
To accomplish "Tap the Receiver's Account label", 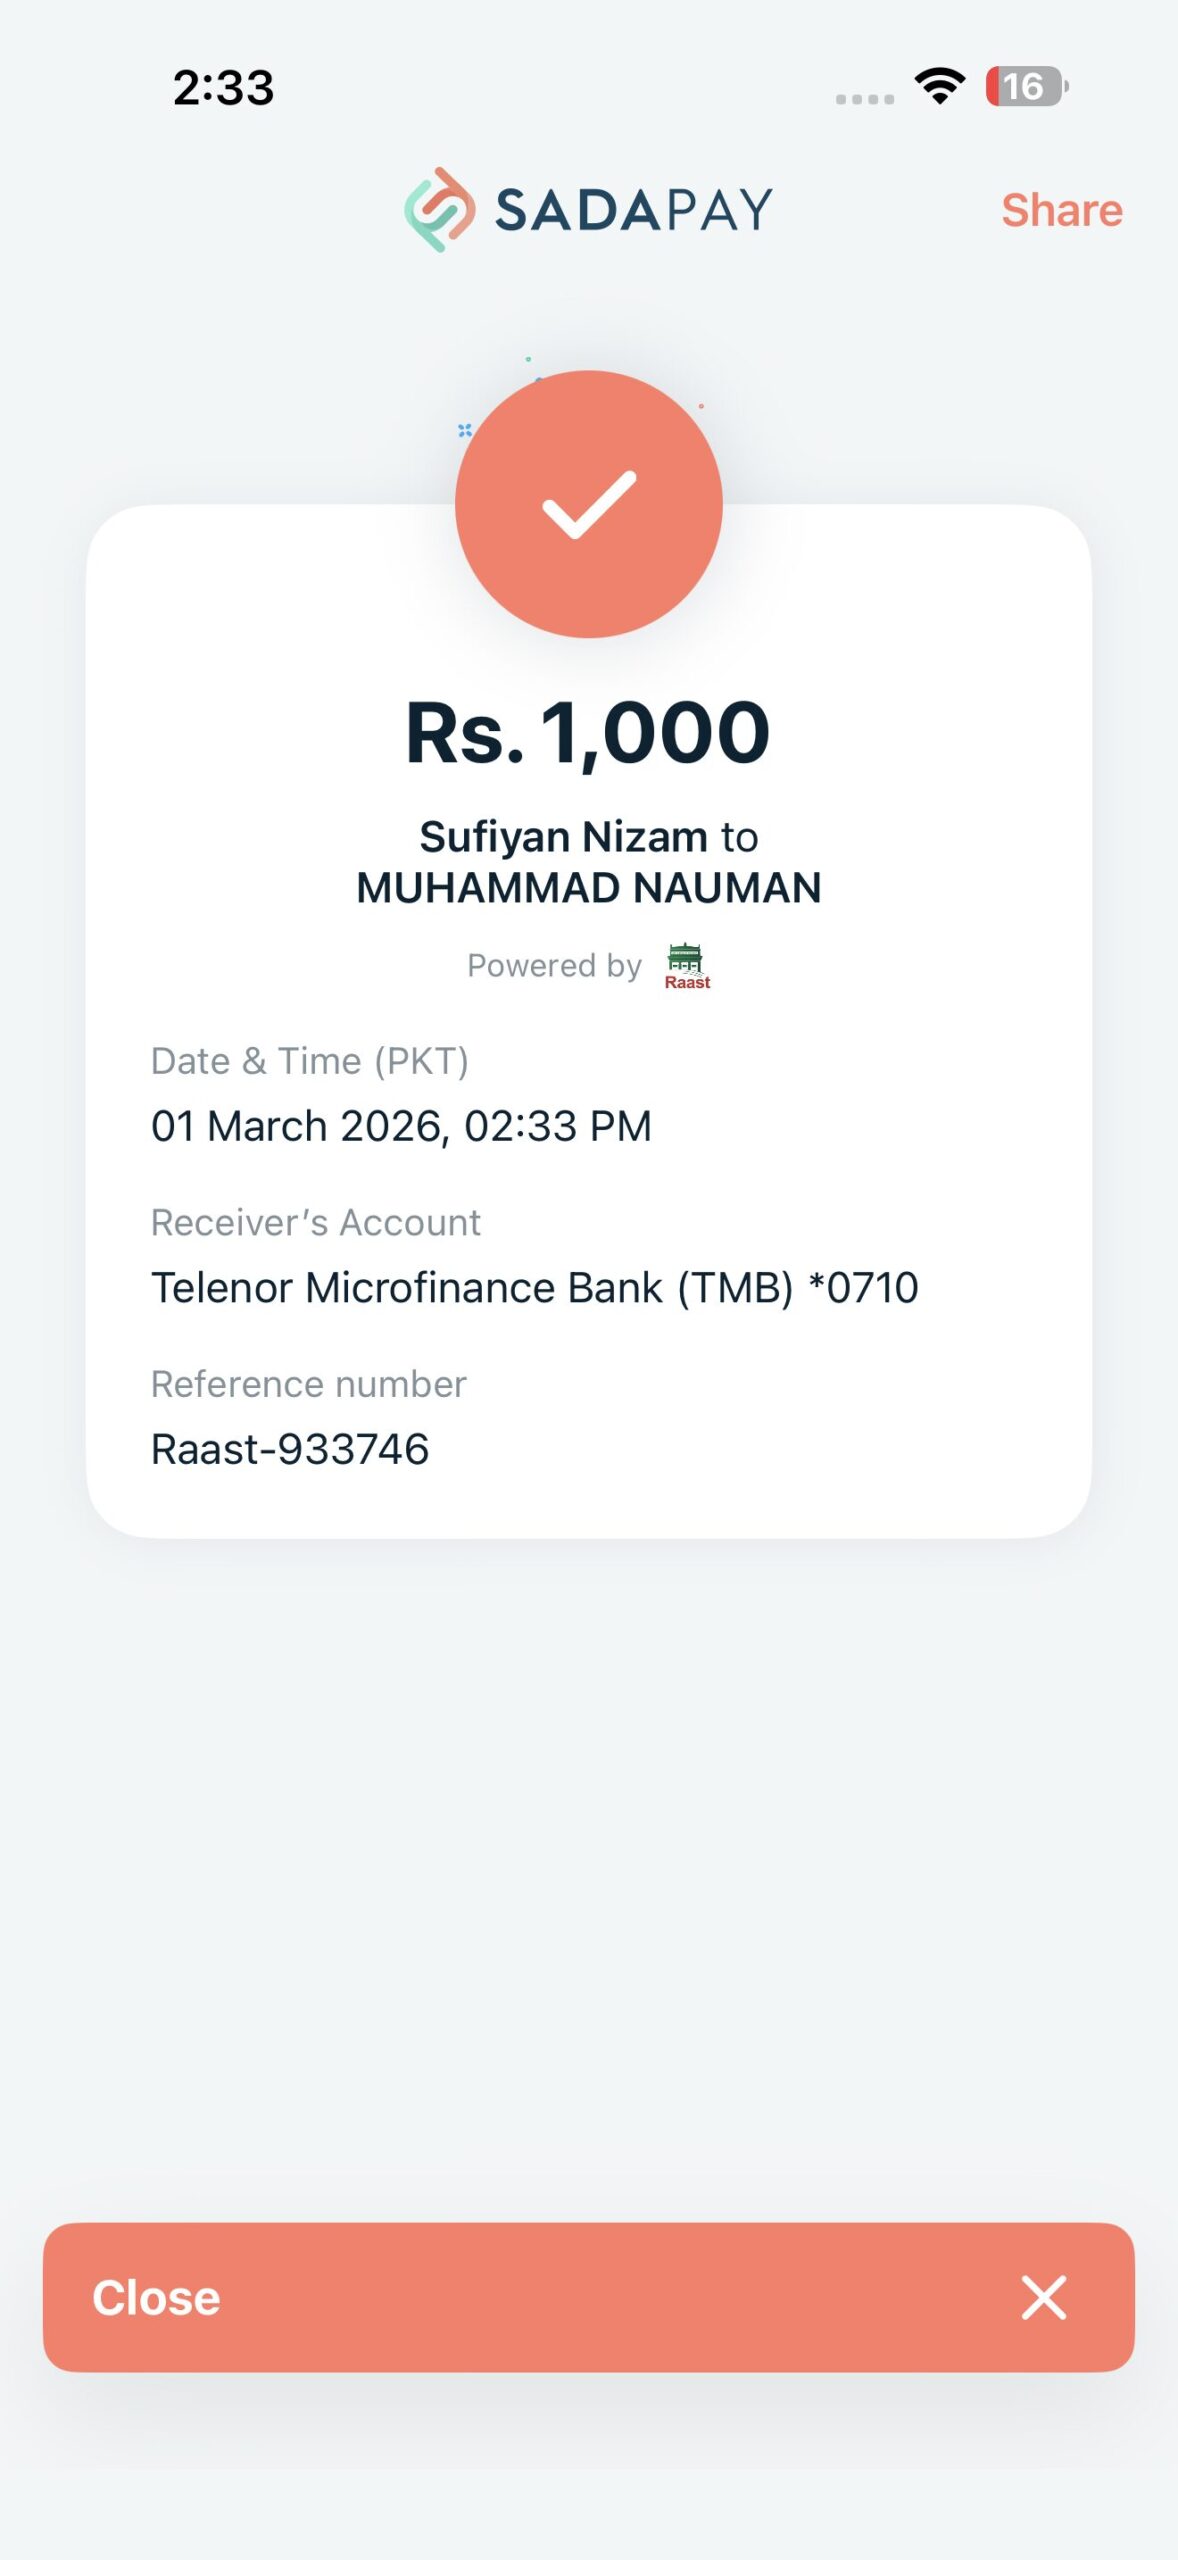I will [315, 1223].
